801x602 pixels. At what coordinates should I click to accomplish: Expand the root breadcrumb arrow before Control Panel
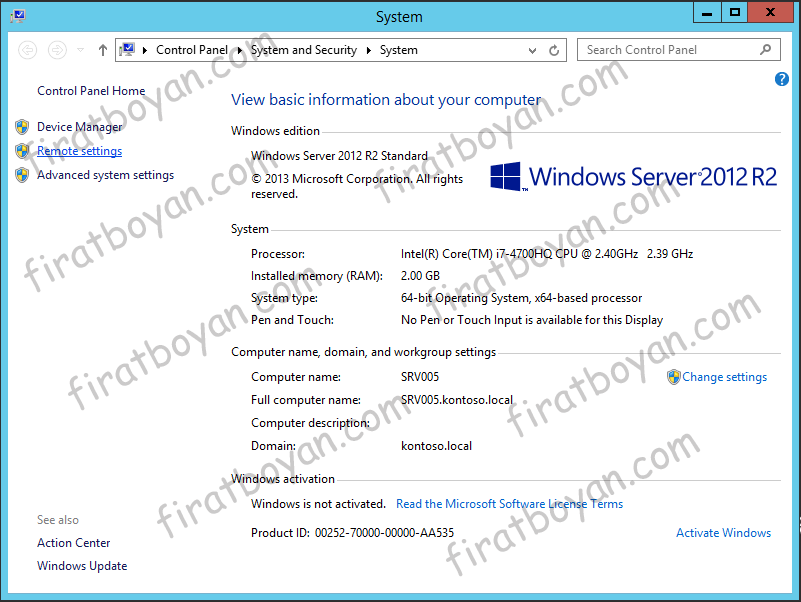(x=145, y=50)
